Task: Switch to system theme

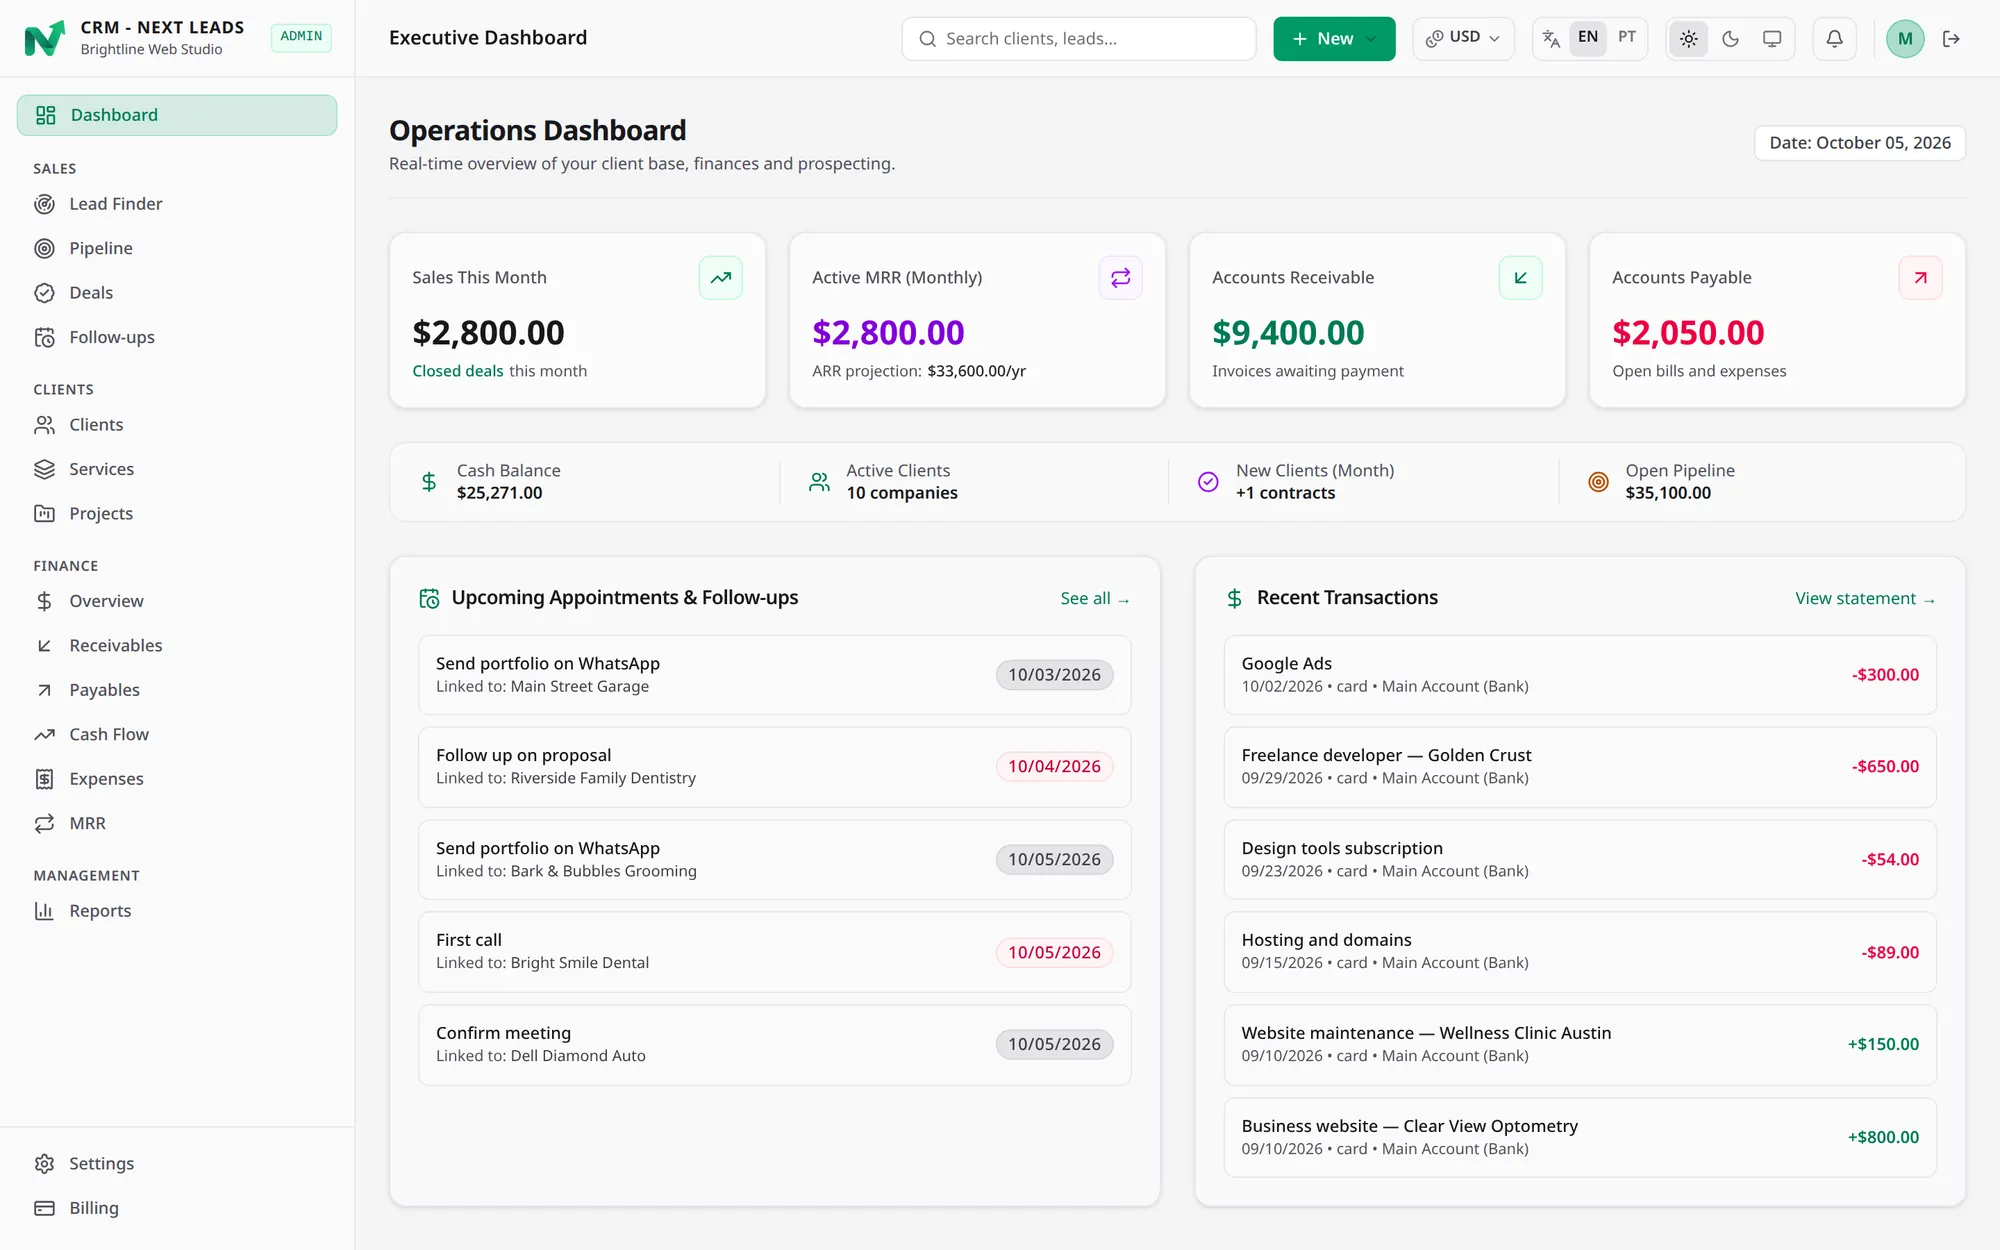Action: click(x=1771, y=39)
